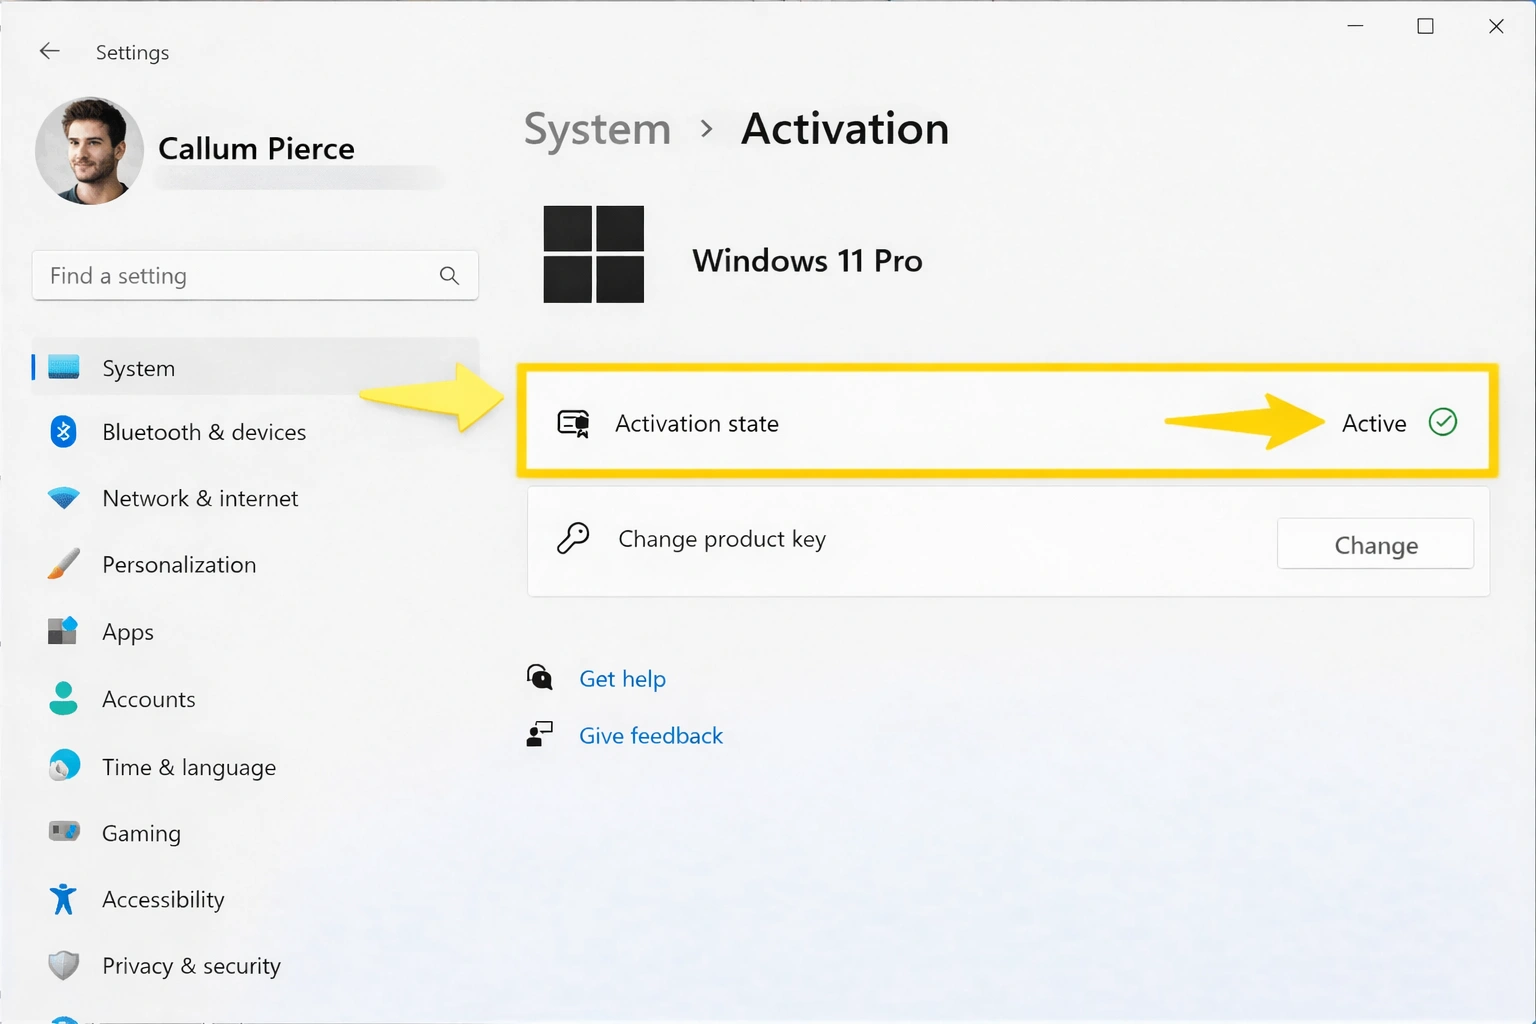Click the Activation state certificate icon
The height and width of the screenshot is (1024, 1536).
point(573,422)
